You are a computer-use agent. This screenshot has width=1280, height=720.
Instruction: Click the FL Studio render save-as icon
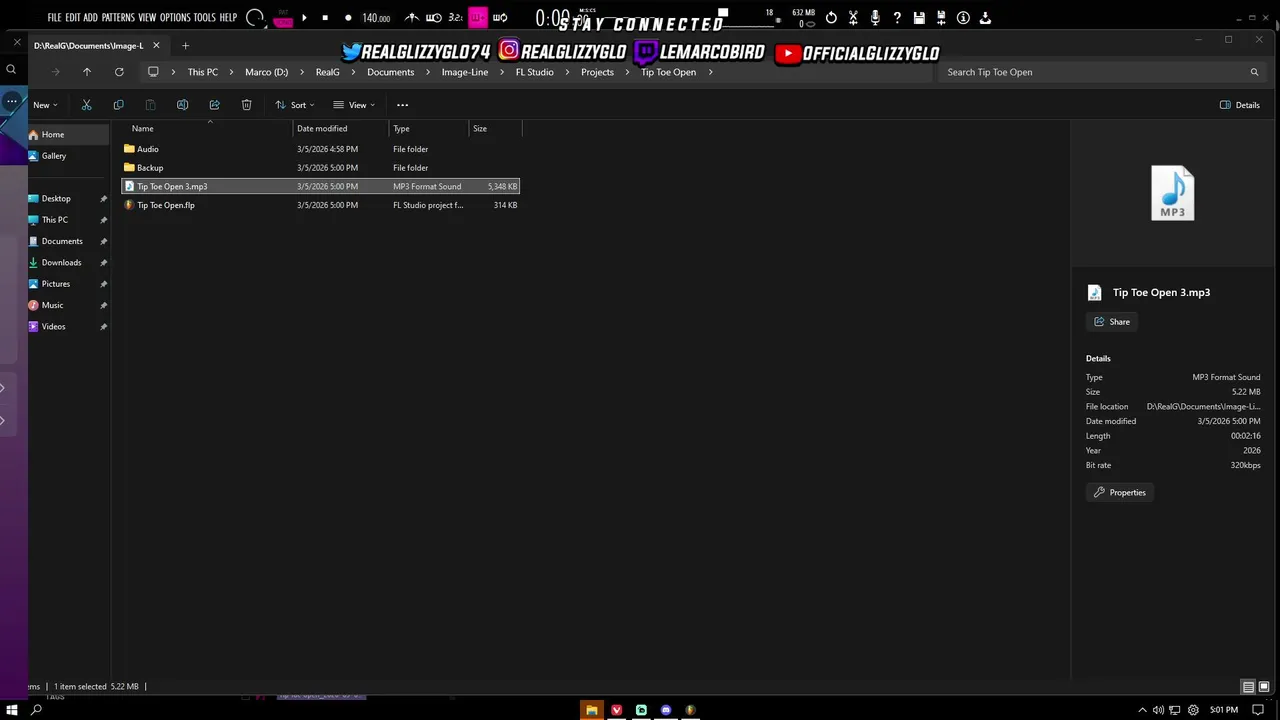tap(941, 18)
